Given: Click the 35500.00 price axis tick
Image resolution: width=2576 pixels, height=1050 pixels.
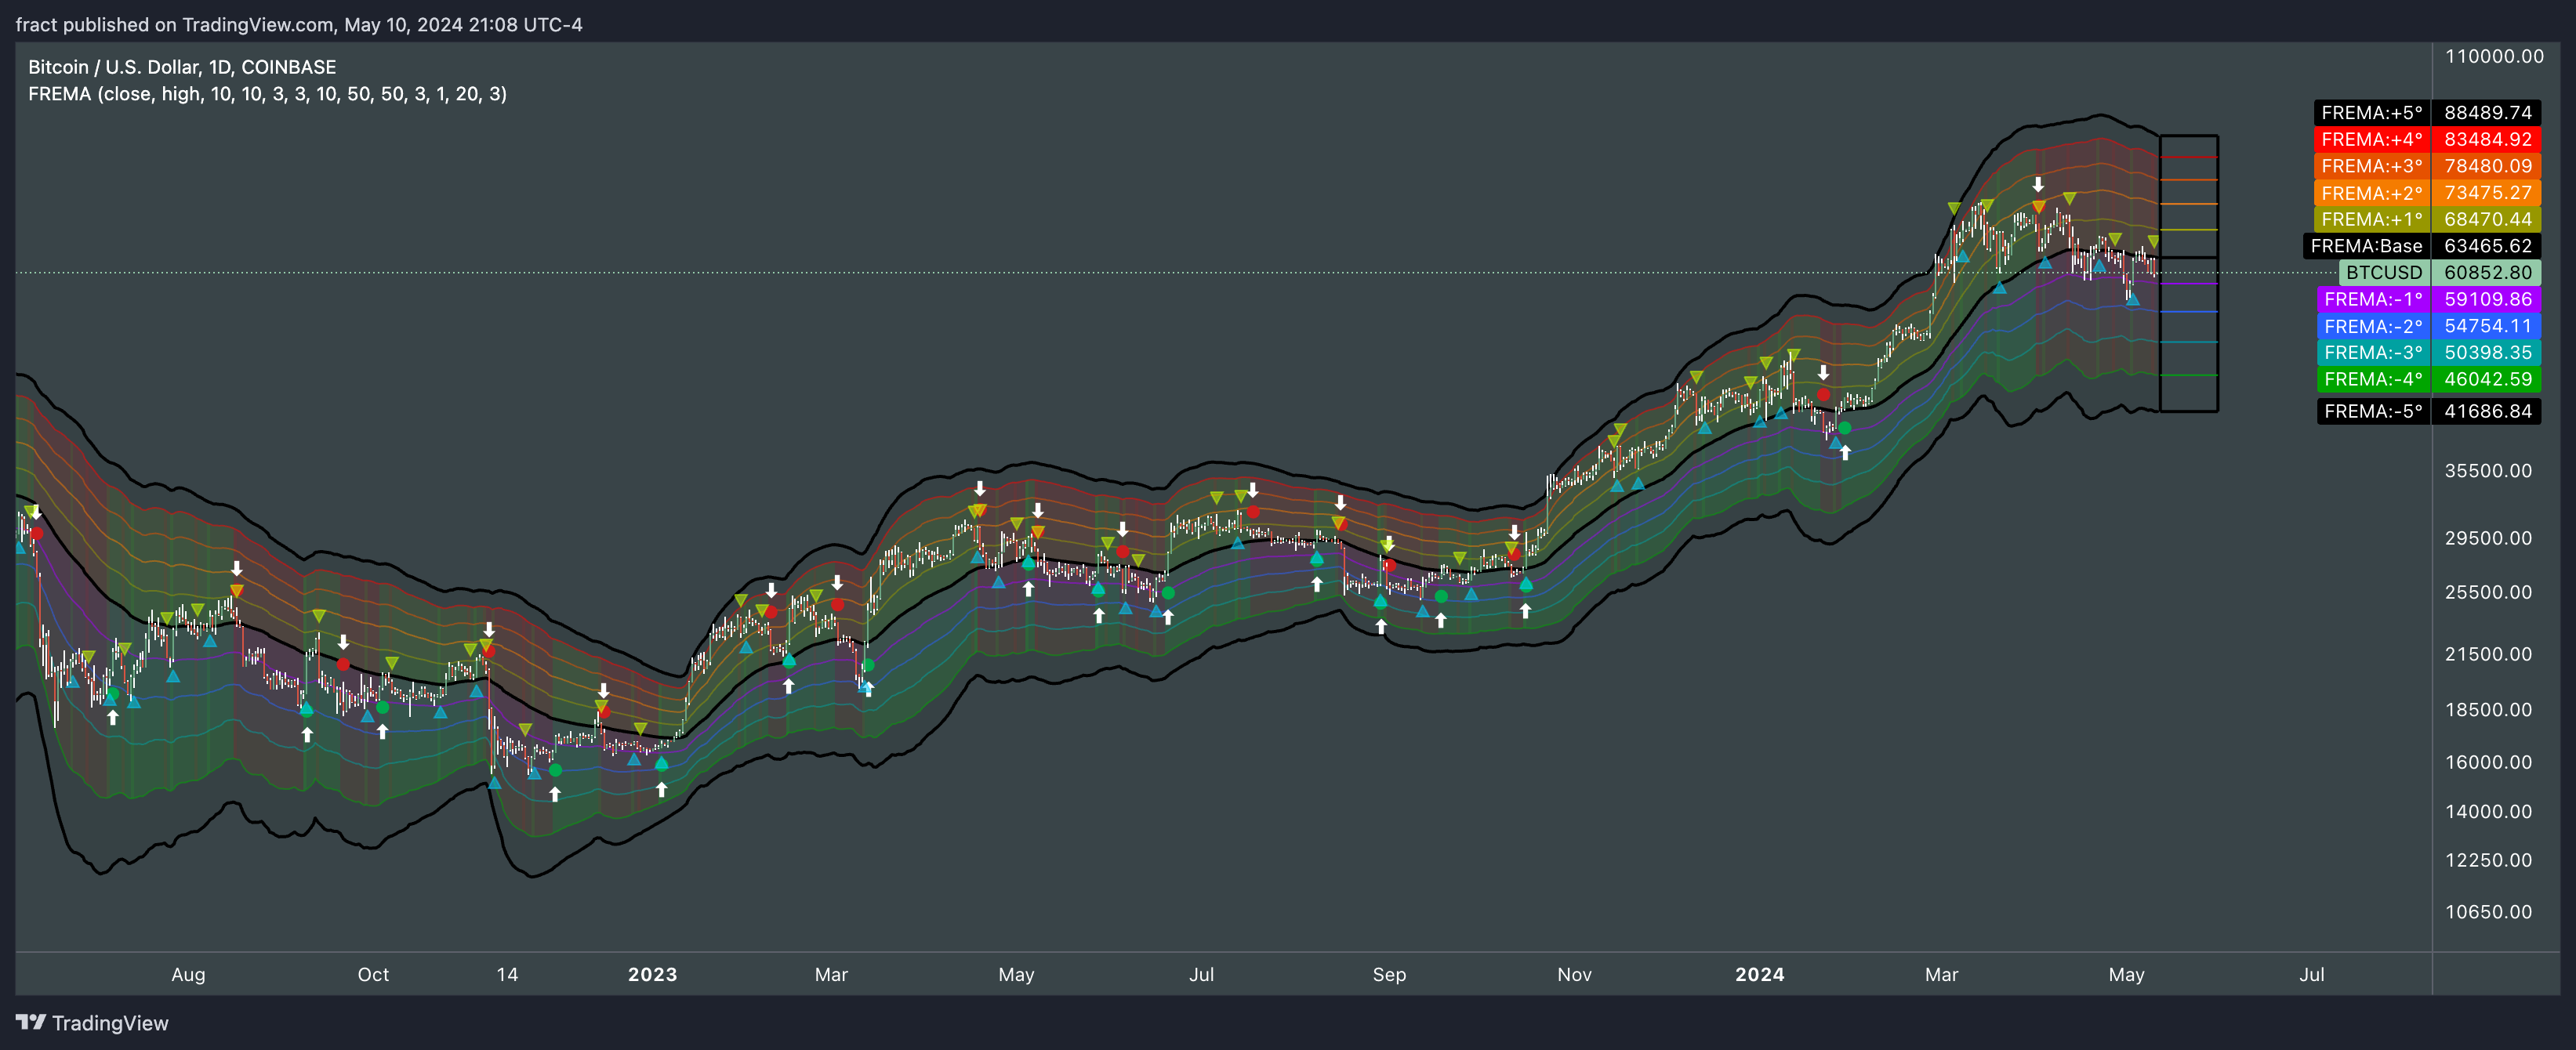Looking at the screenshot, I should (2488, 471).
